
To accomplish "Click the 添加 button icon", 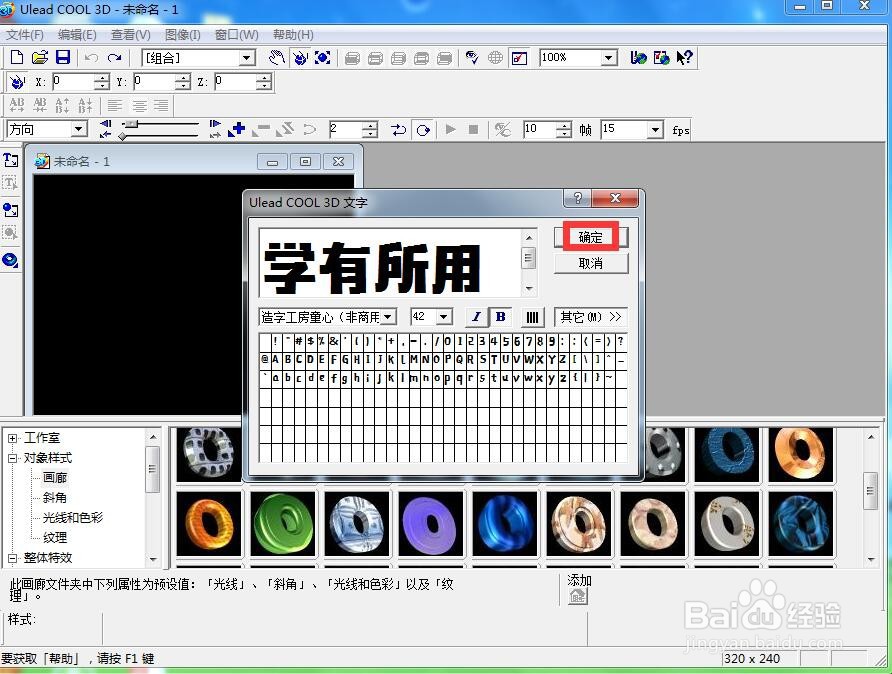I will click(578, 596).
